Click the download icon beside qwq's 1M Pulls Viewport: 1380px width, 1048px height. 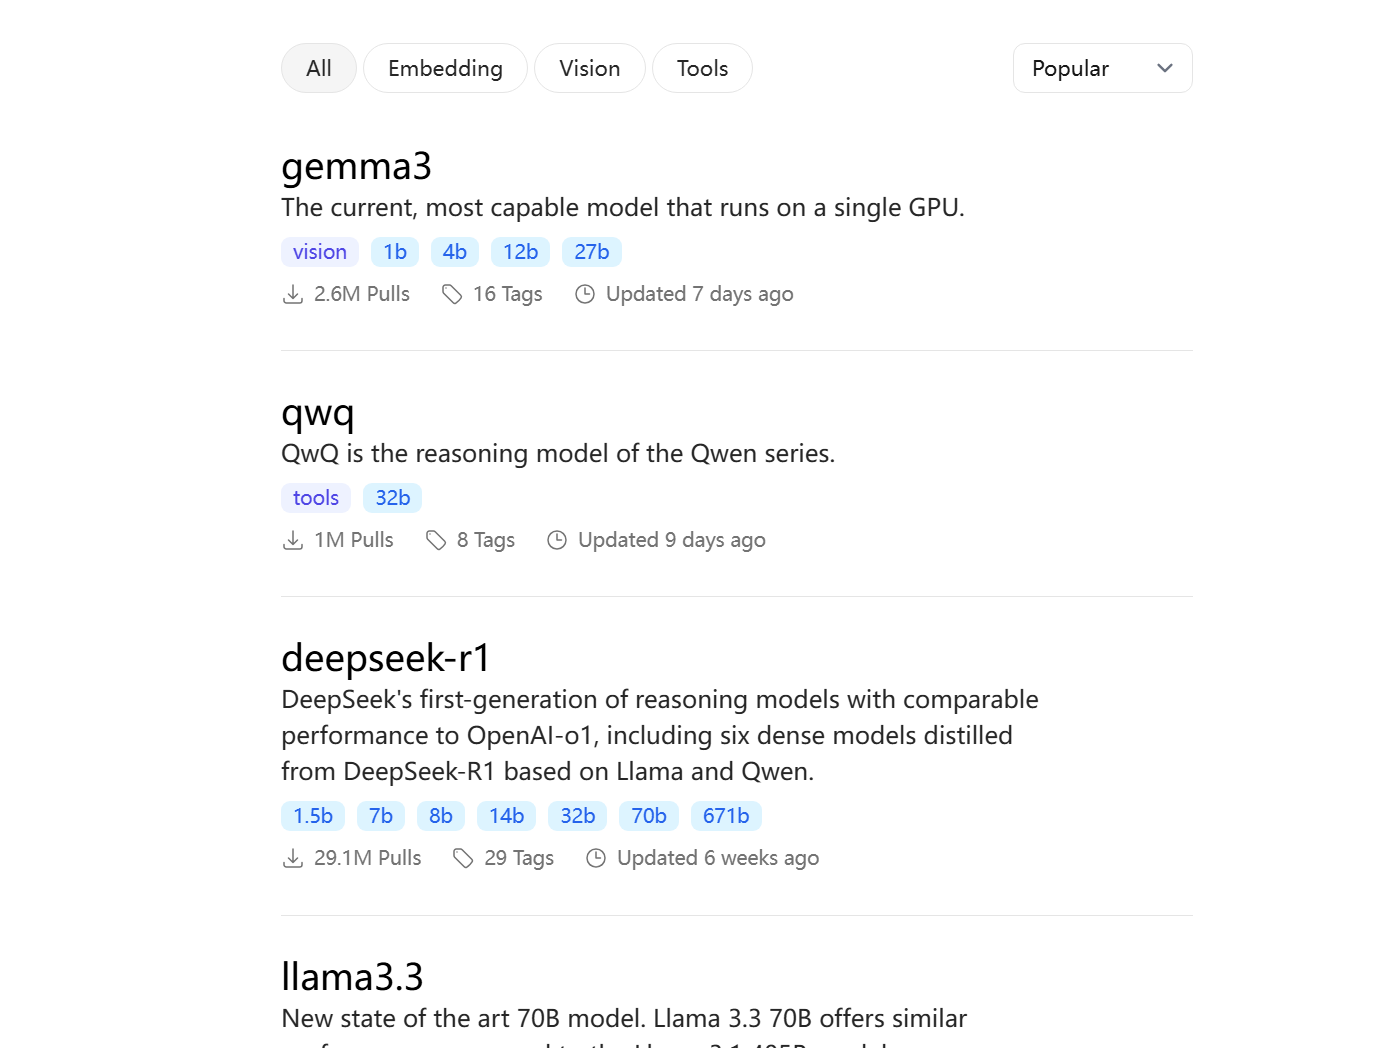coord(293,540)
